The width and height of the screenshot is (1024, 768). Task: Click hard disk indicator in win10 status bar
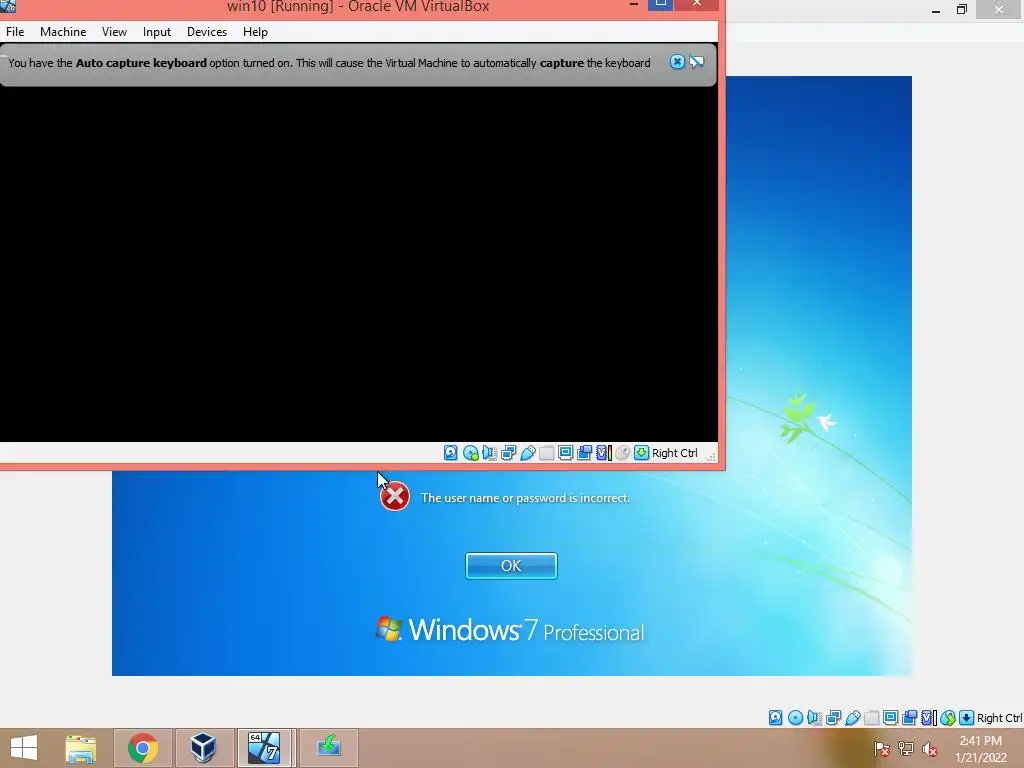[x=451, y=453]
